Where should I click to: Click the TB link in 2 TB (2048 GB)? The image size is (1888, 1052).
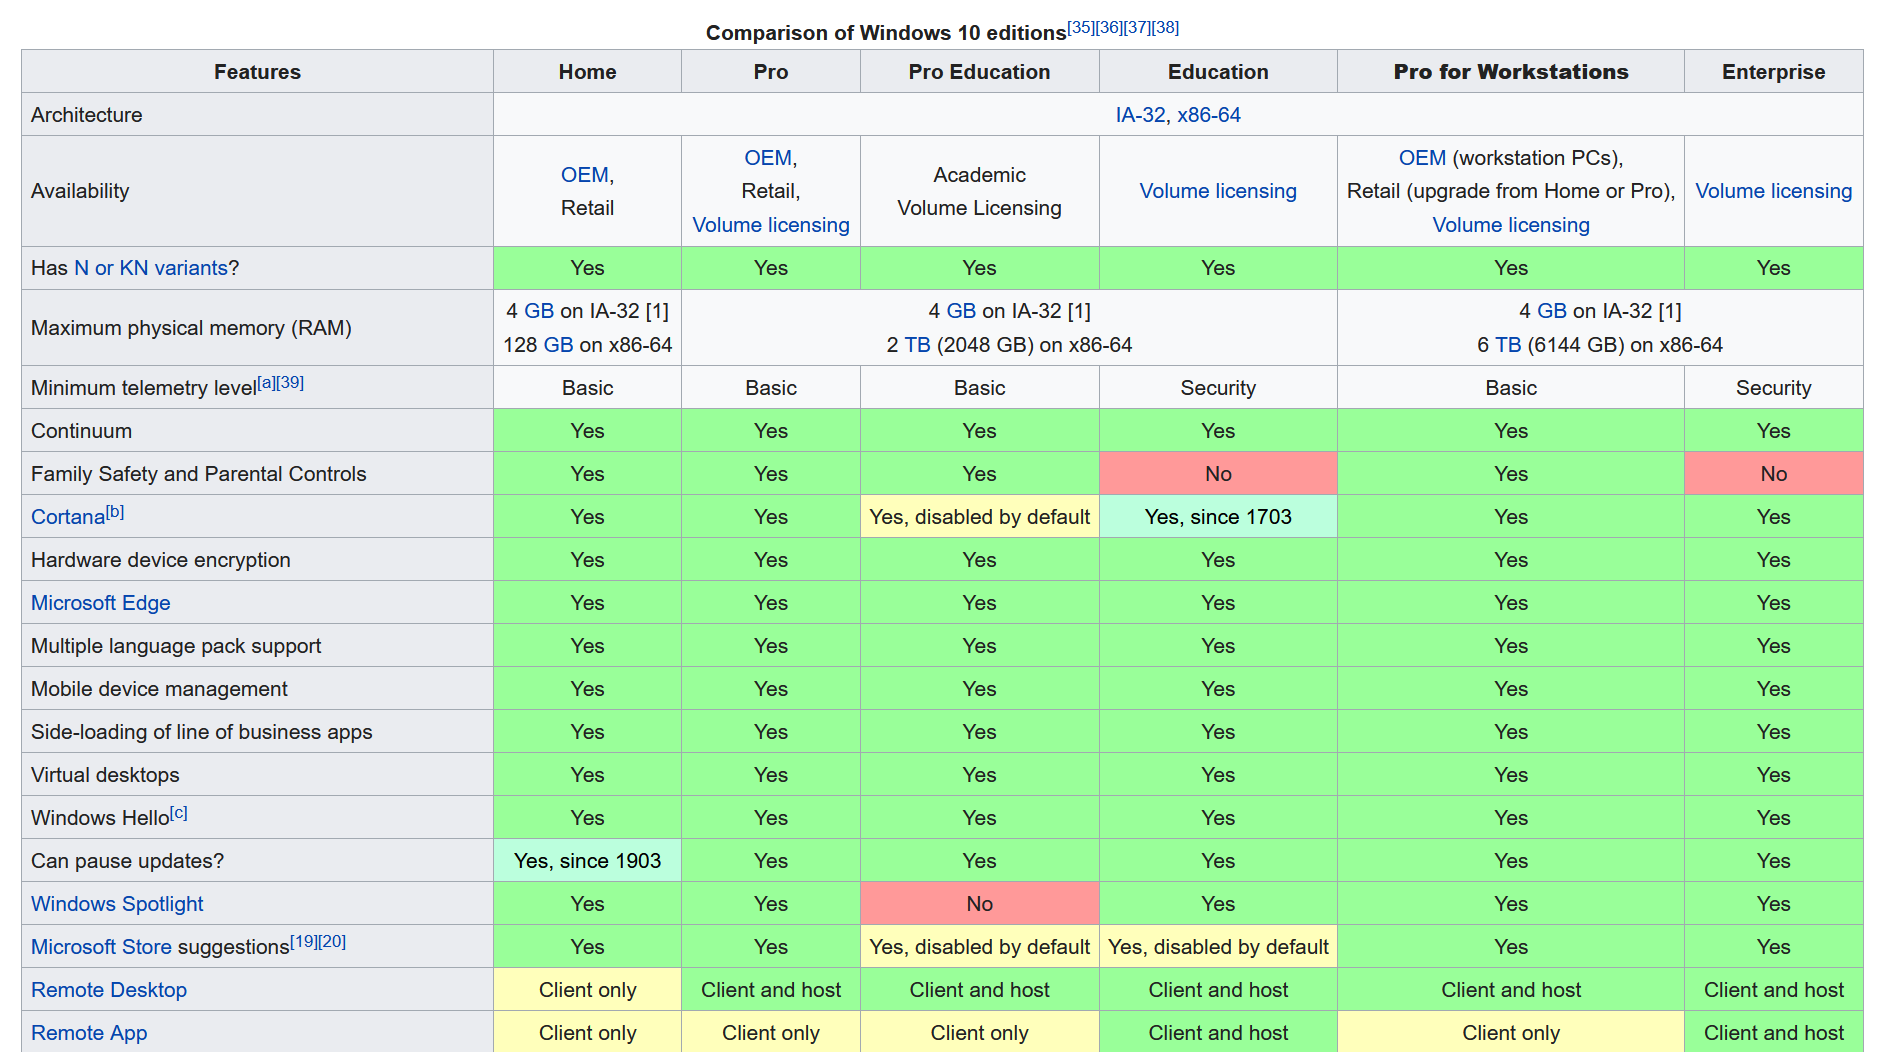(918, 345)
